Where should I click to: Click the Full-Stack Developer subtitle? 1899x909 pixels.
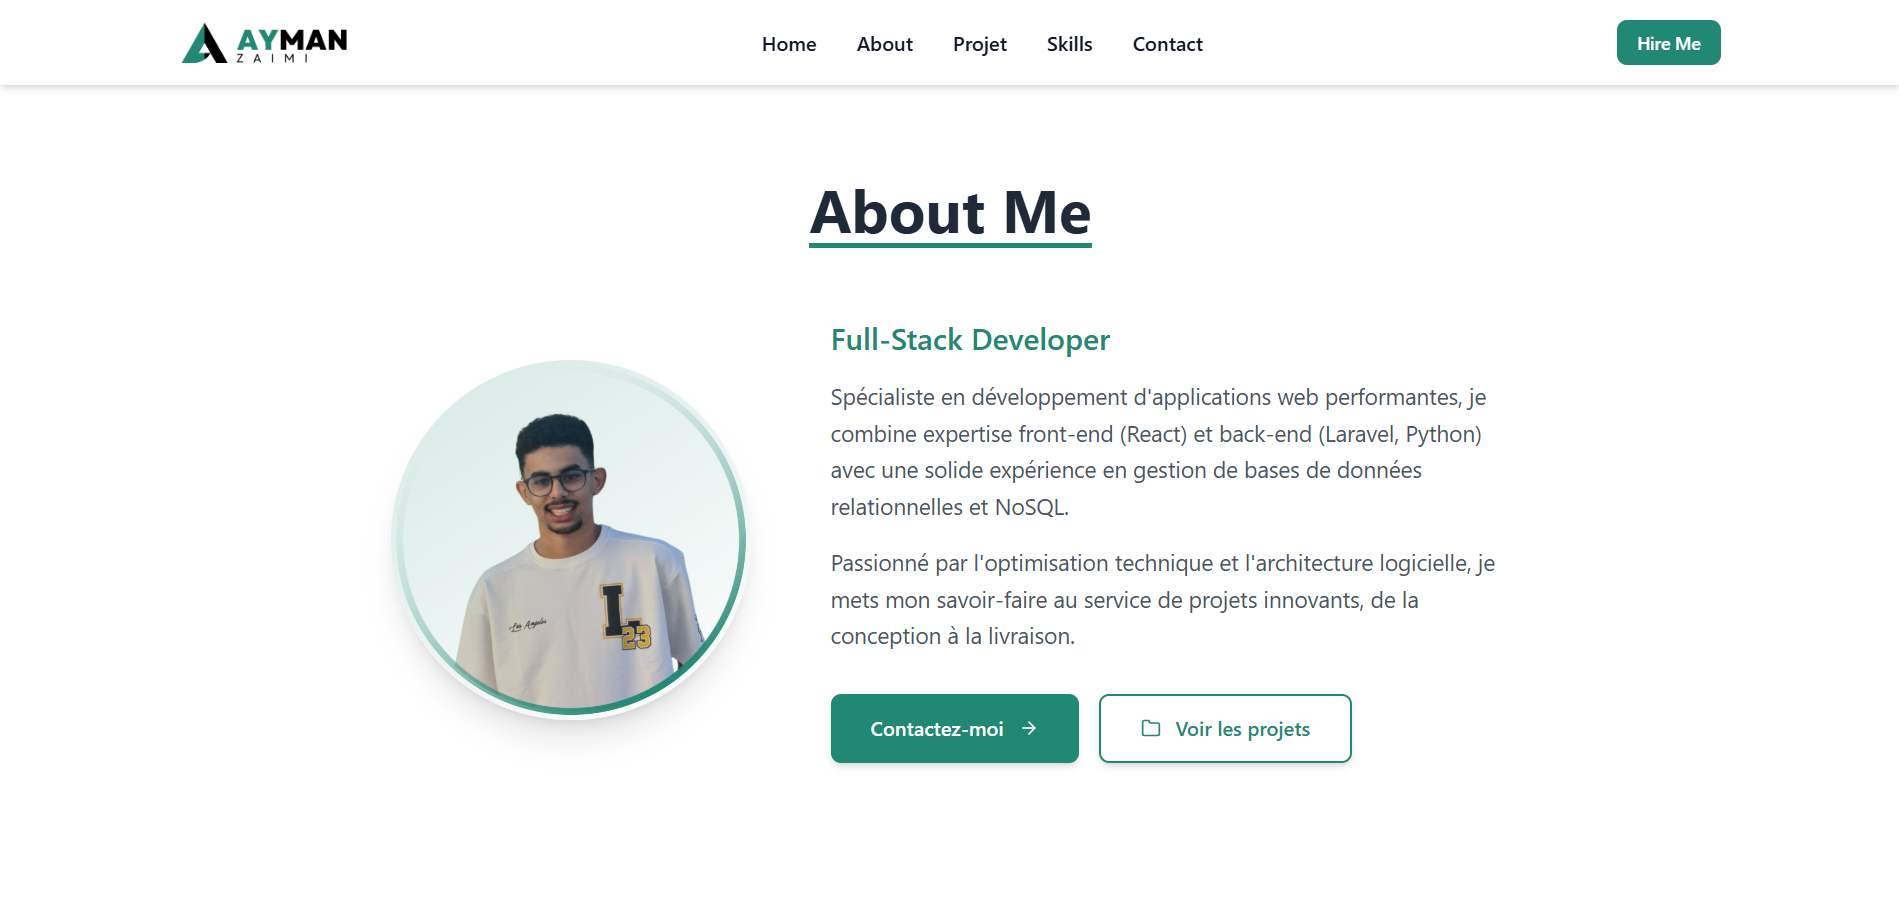click(970, 340)
